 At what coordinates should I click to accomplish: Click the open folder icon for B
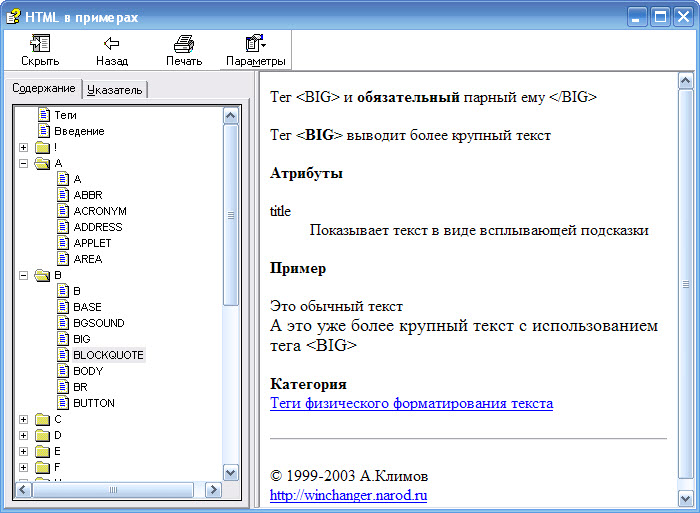[42, 275]
